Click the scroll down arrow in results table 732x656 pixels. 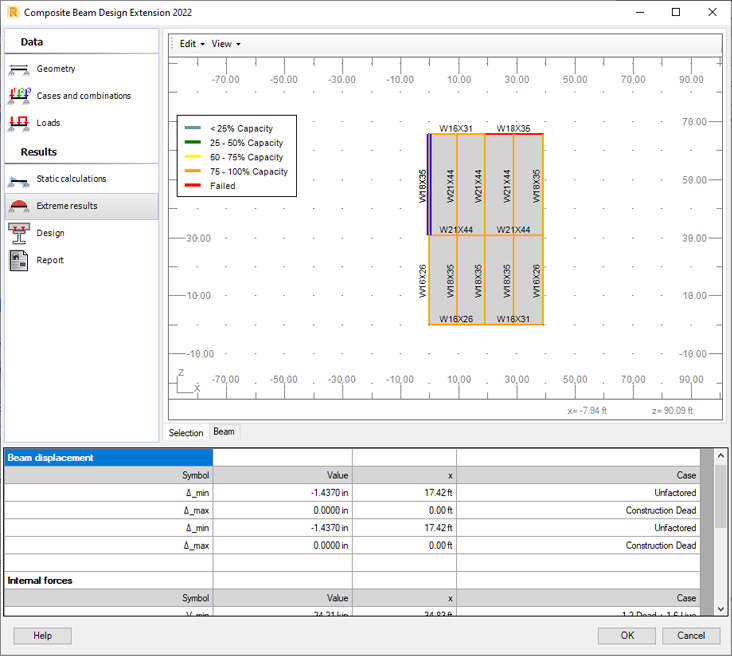pyautogui.click(x=721, y=609)
